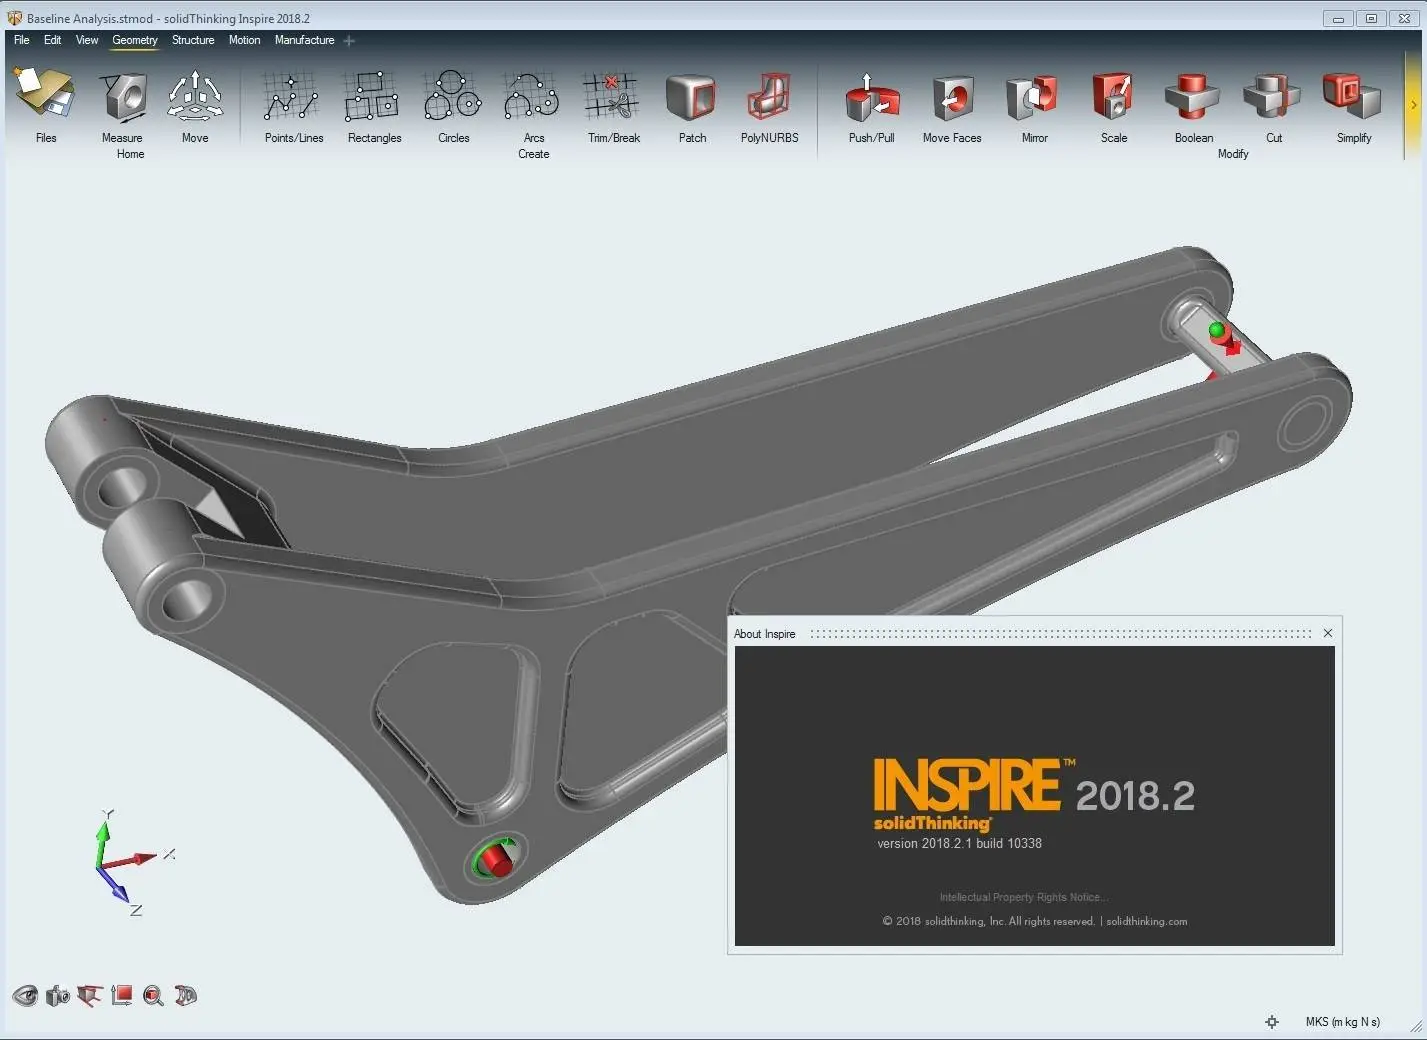1427x1040 pixels.
Task: Select the Push/Pull tool
Action: (871, 97)
